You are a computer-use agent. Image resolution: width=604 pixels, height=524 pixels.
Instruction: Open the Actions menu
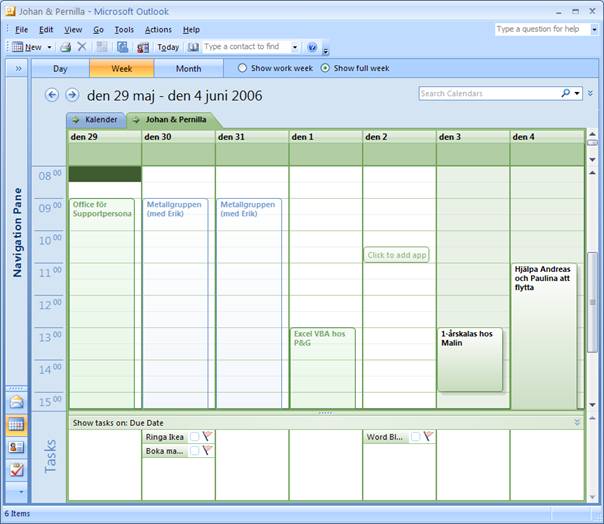point(158,30)
